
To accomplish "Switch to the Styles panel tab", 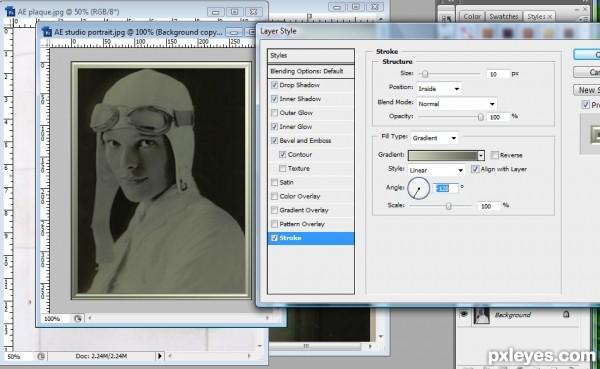I will (x=539, y=16).
